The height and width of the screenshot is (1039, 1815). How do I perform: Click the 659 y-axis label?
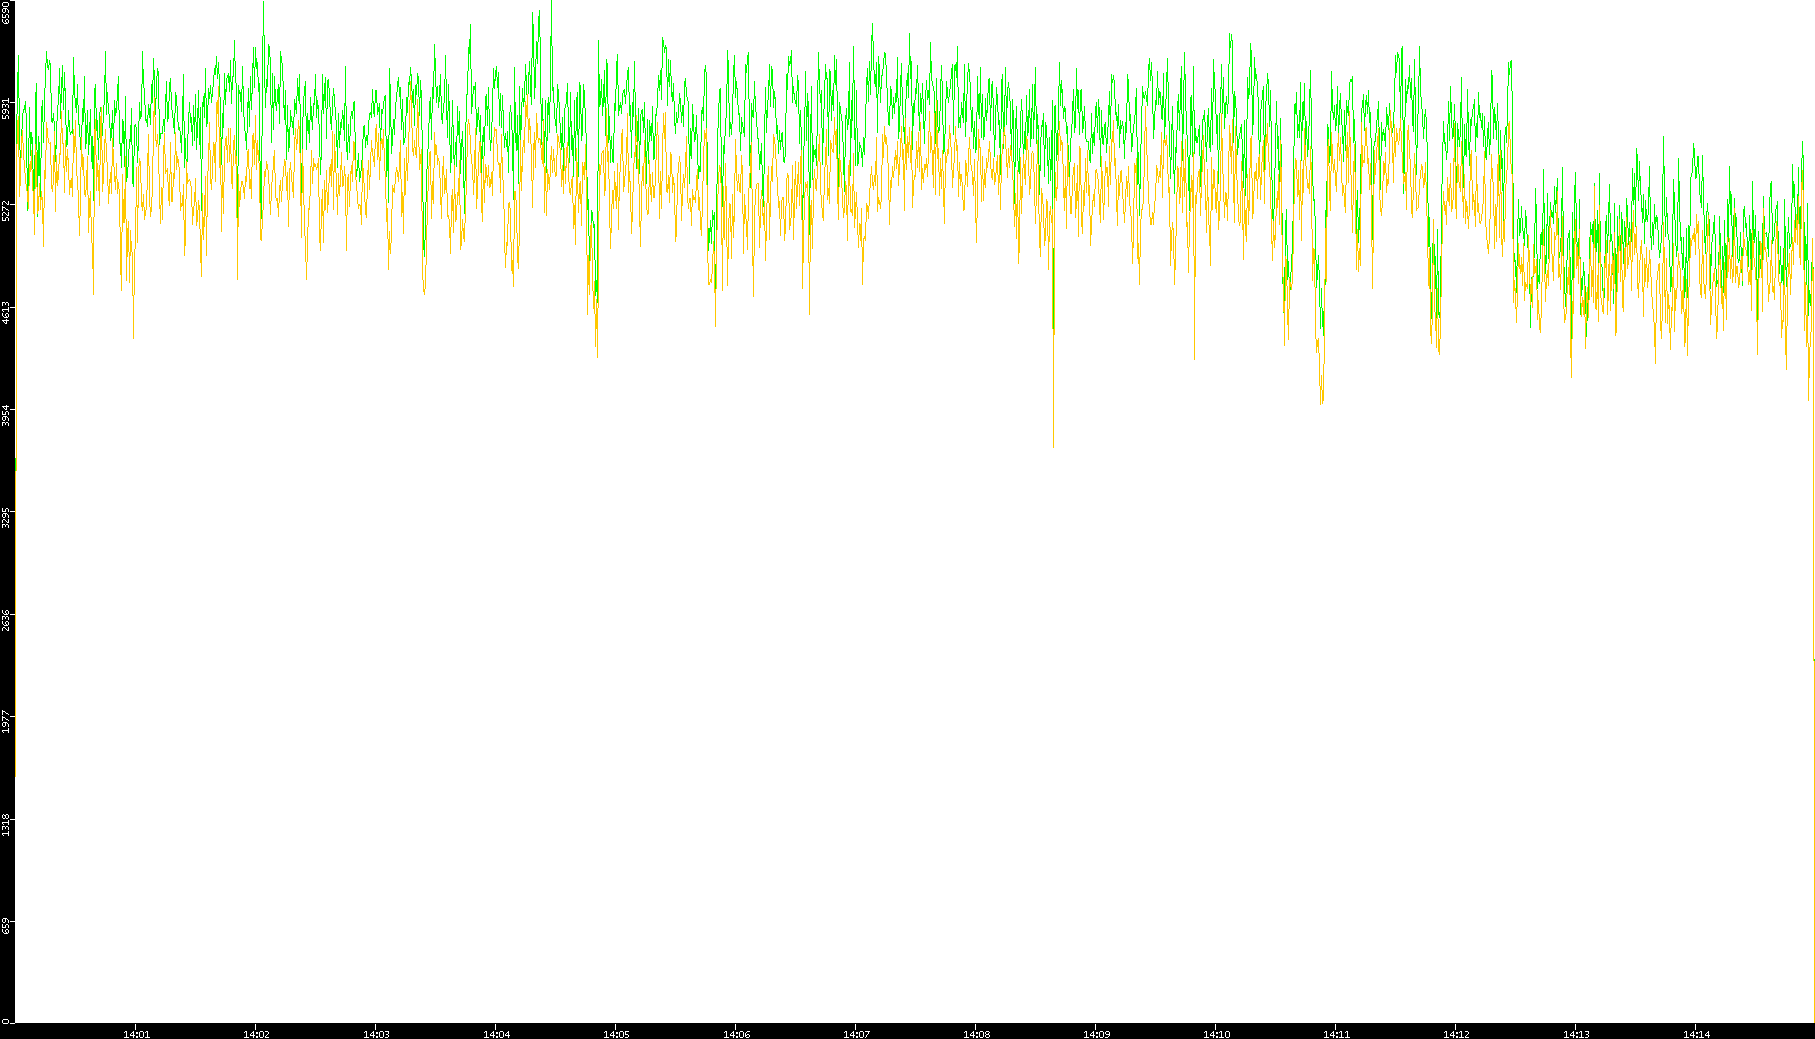point(7,927)
